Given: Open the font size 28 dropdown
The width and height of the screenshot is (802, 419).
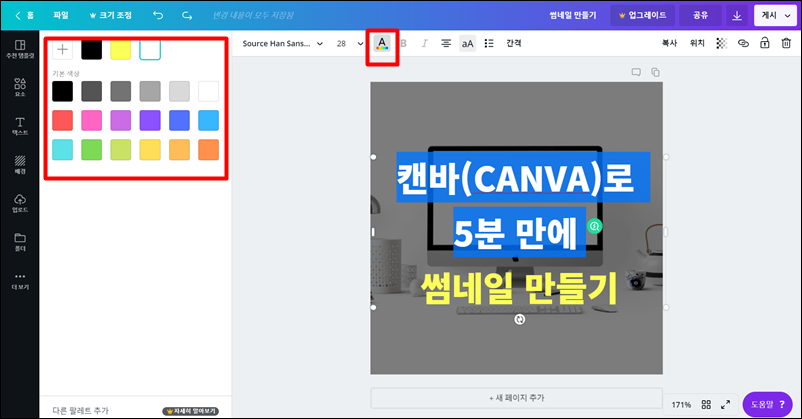Looking at the screenshot, I should (x=350, y=43).
